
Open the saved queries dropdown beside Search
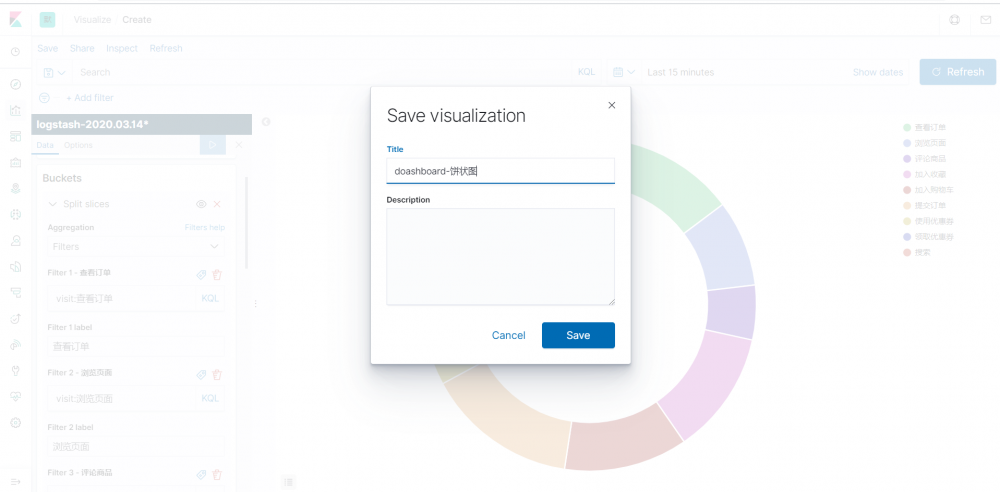(54, 72)
